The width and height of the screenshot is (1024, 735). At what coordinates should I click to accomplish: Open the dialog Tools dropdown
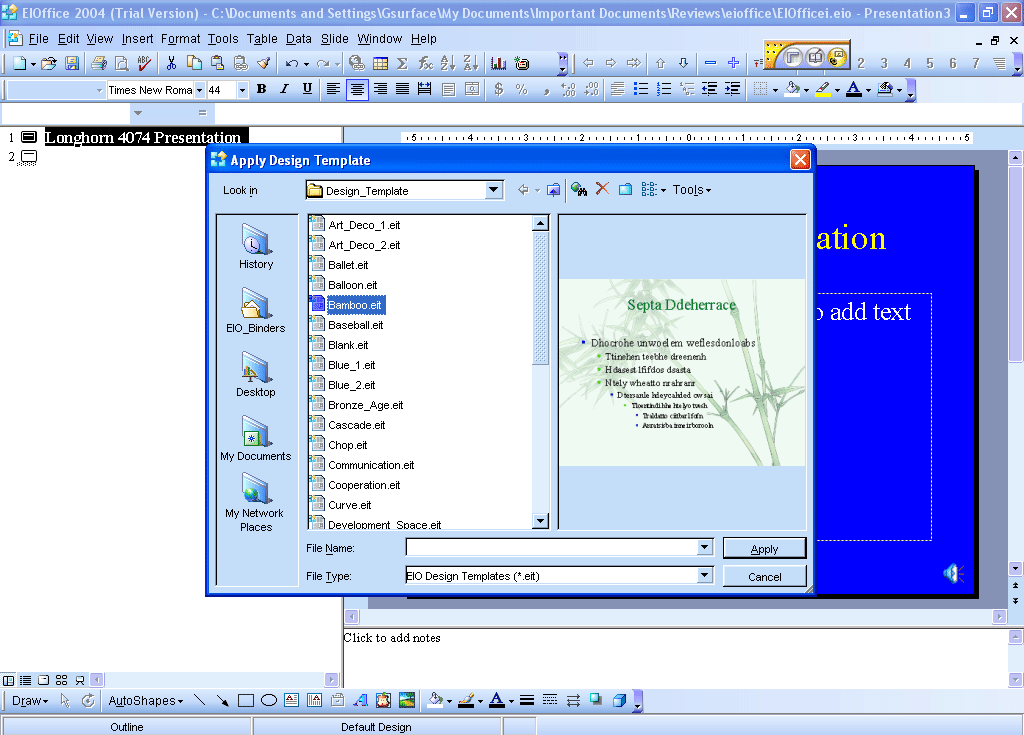(x=692, y=190)
